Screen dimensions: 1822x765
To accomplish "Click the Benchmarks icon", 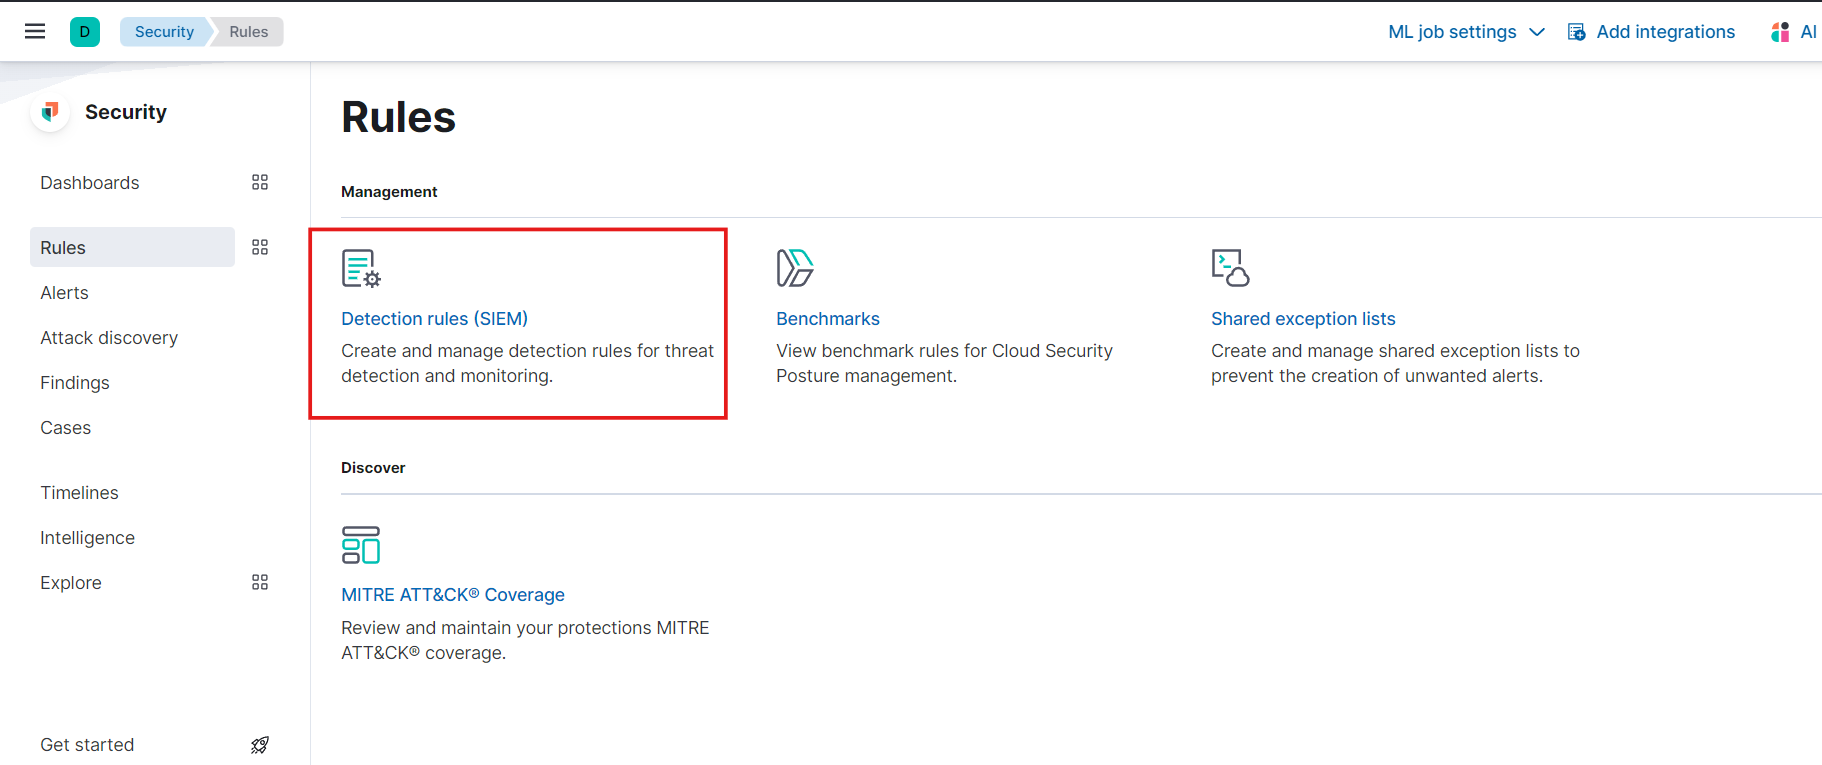I will pyautogui.click(x=795, y=268).
